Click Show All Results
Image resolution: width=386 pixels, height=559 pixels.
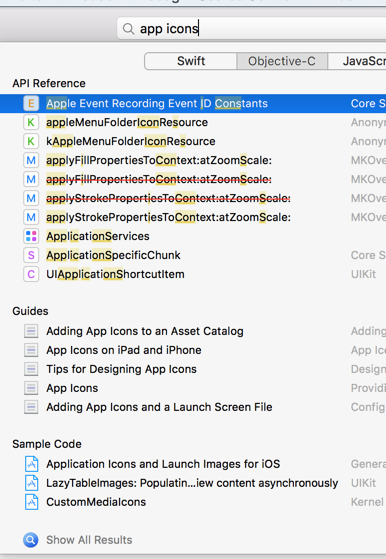pos(89,540)
